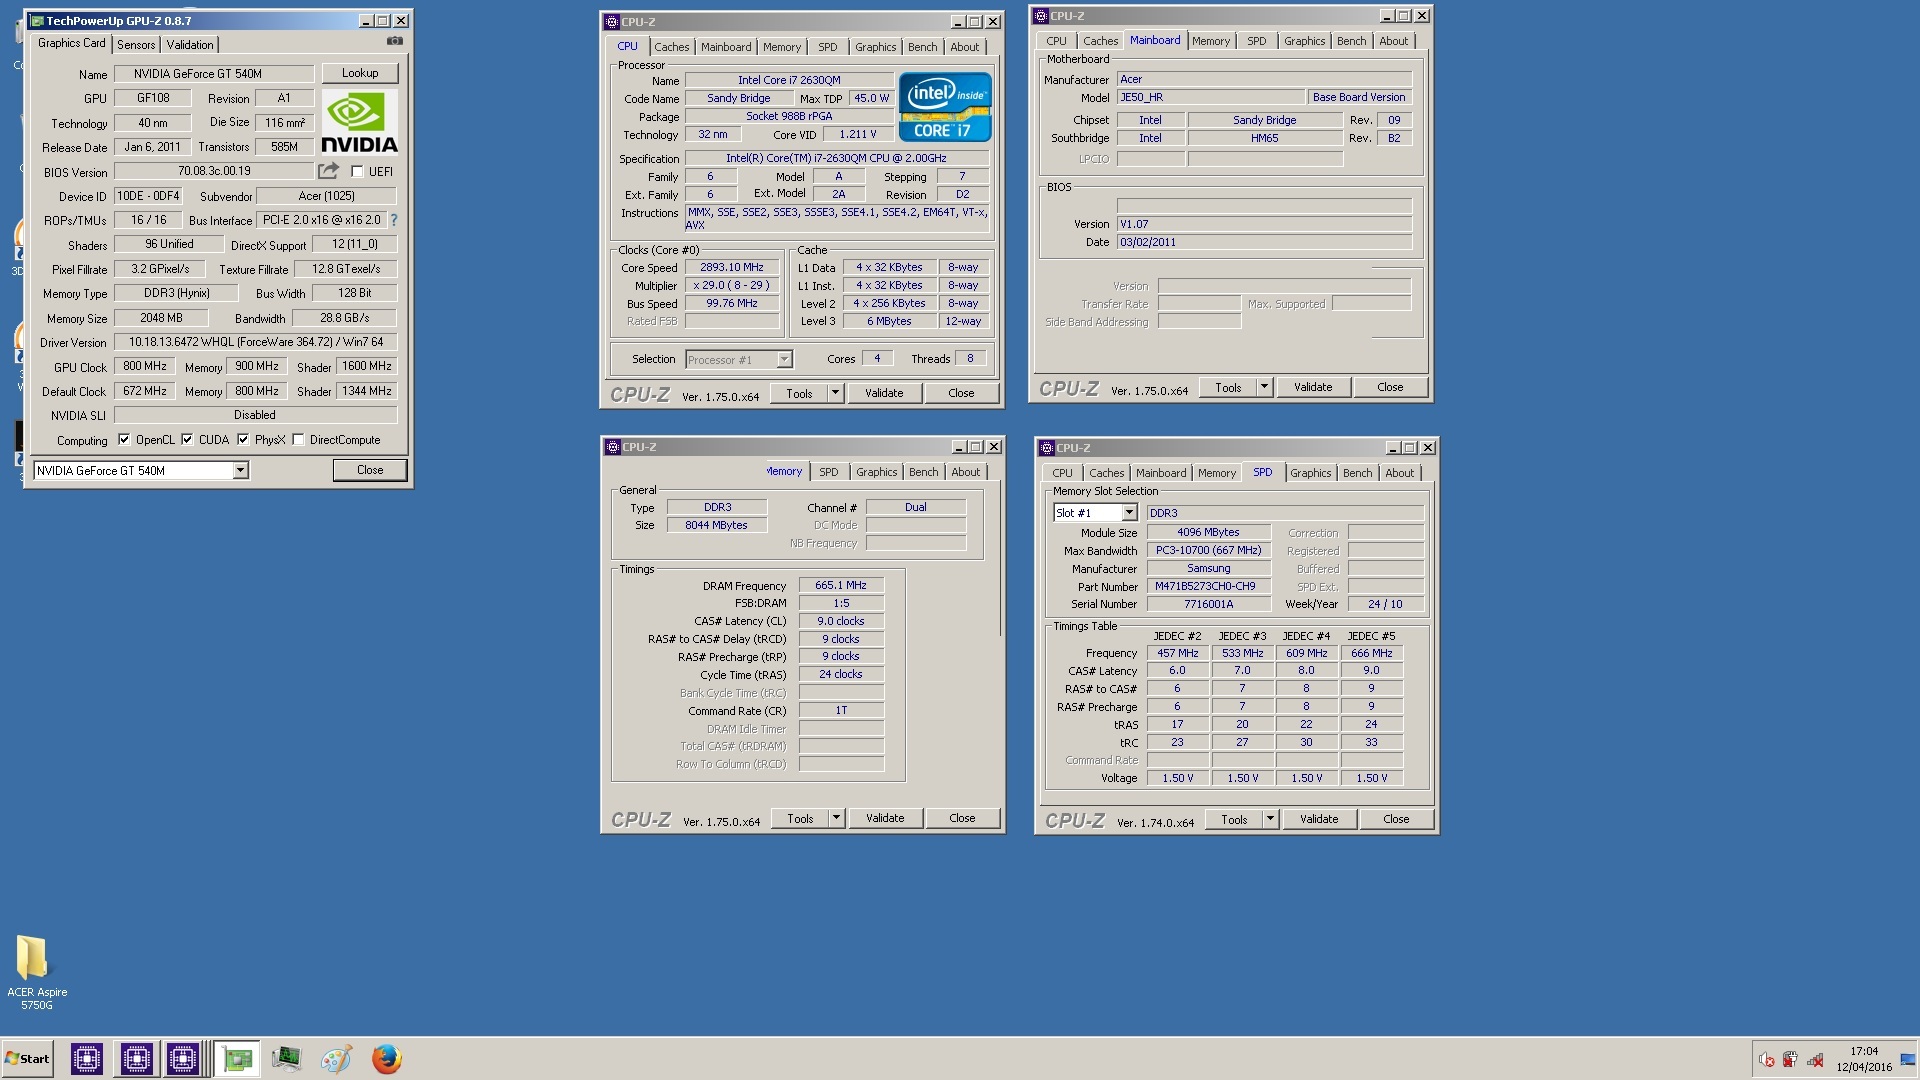Click the BIOS version value V1.07

coord(1264,224)
